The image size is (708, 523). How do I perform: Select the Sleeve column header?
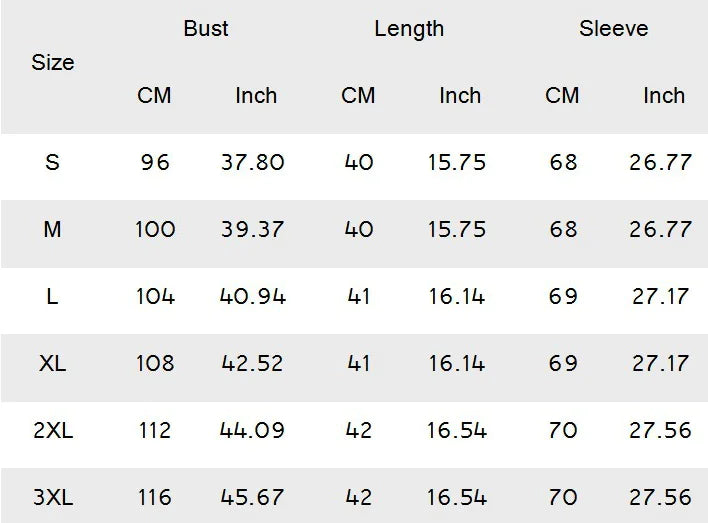coord(614,29)
